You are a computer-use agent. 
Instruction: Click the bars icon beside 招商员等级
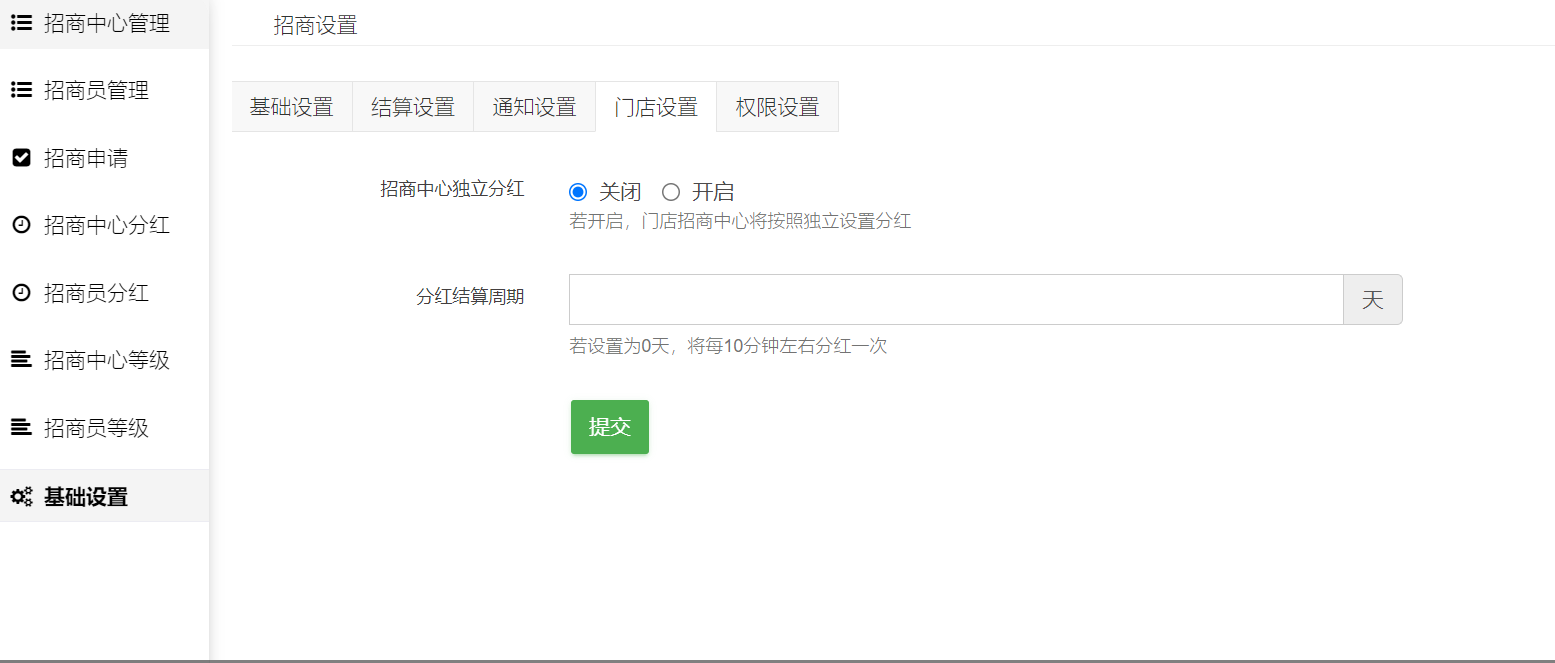(21, 428)
